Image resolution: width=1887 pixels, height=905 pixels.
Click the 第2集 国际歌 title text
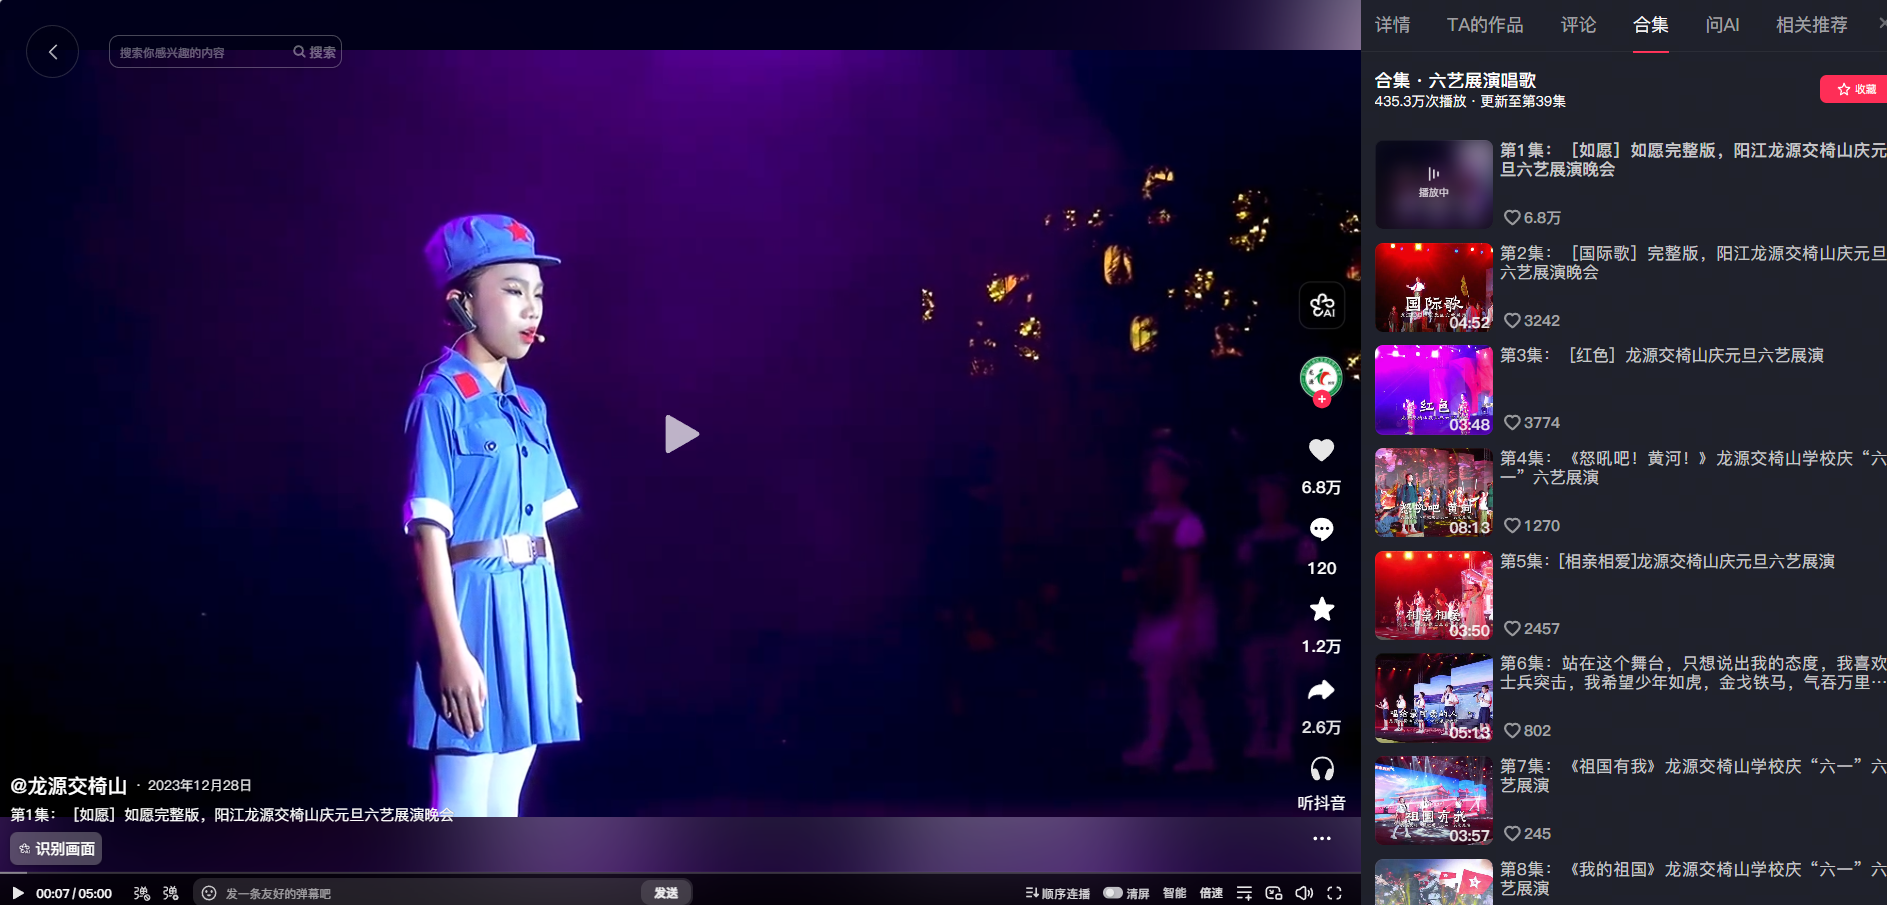(1693, 263)
